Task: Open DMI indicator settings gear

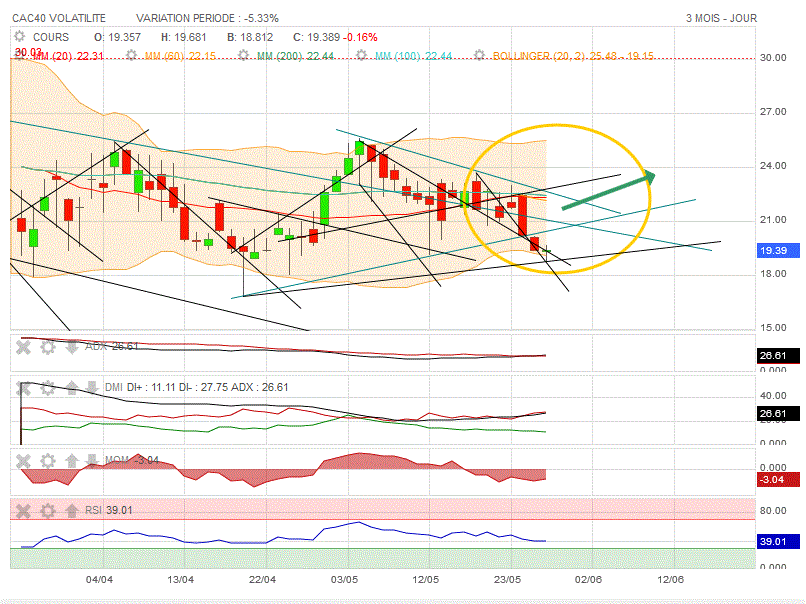Action: click(x=48, y=388)
